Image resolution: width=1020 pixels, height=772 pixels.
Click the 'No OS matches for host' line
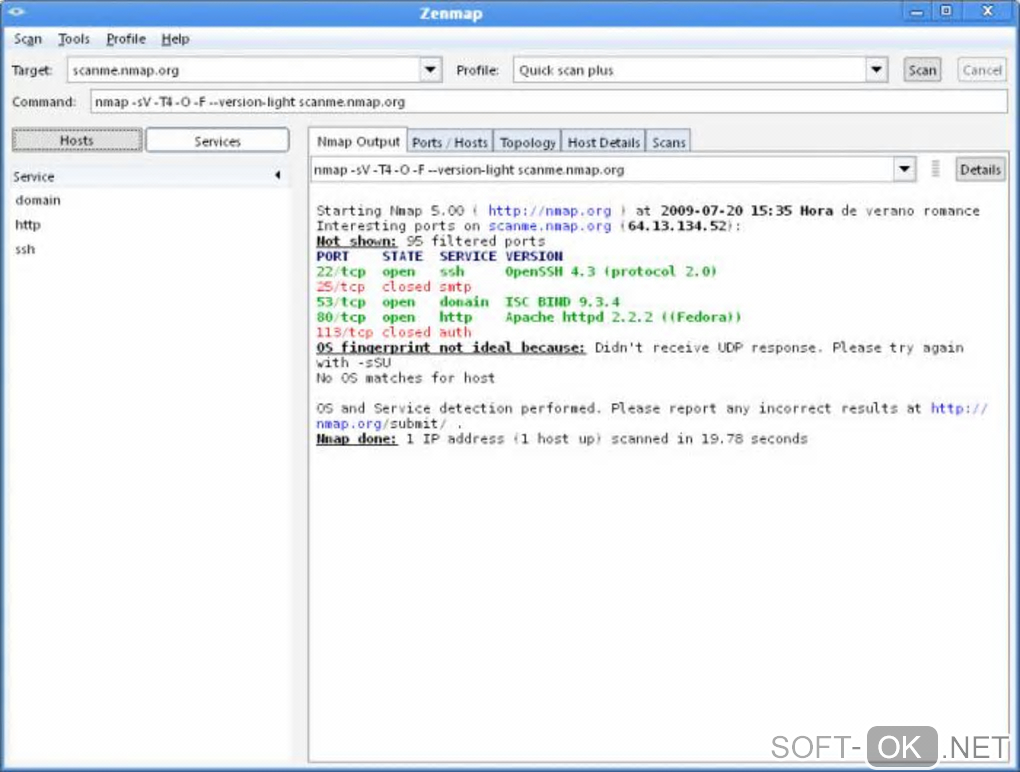[405, 378]
